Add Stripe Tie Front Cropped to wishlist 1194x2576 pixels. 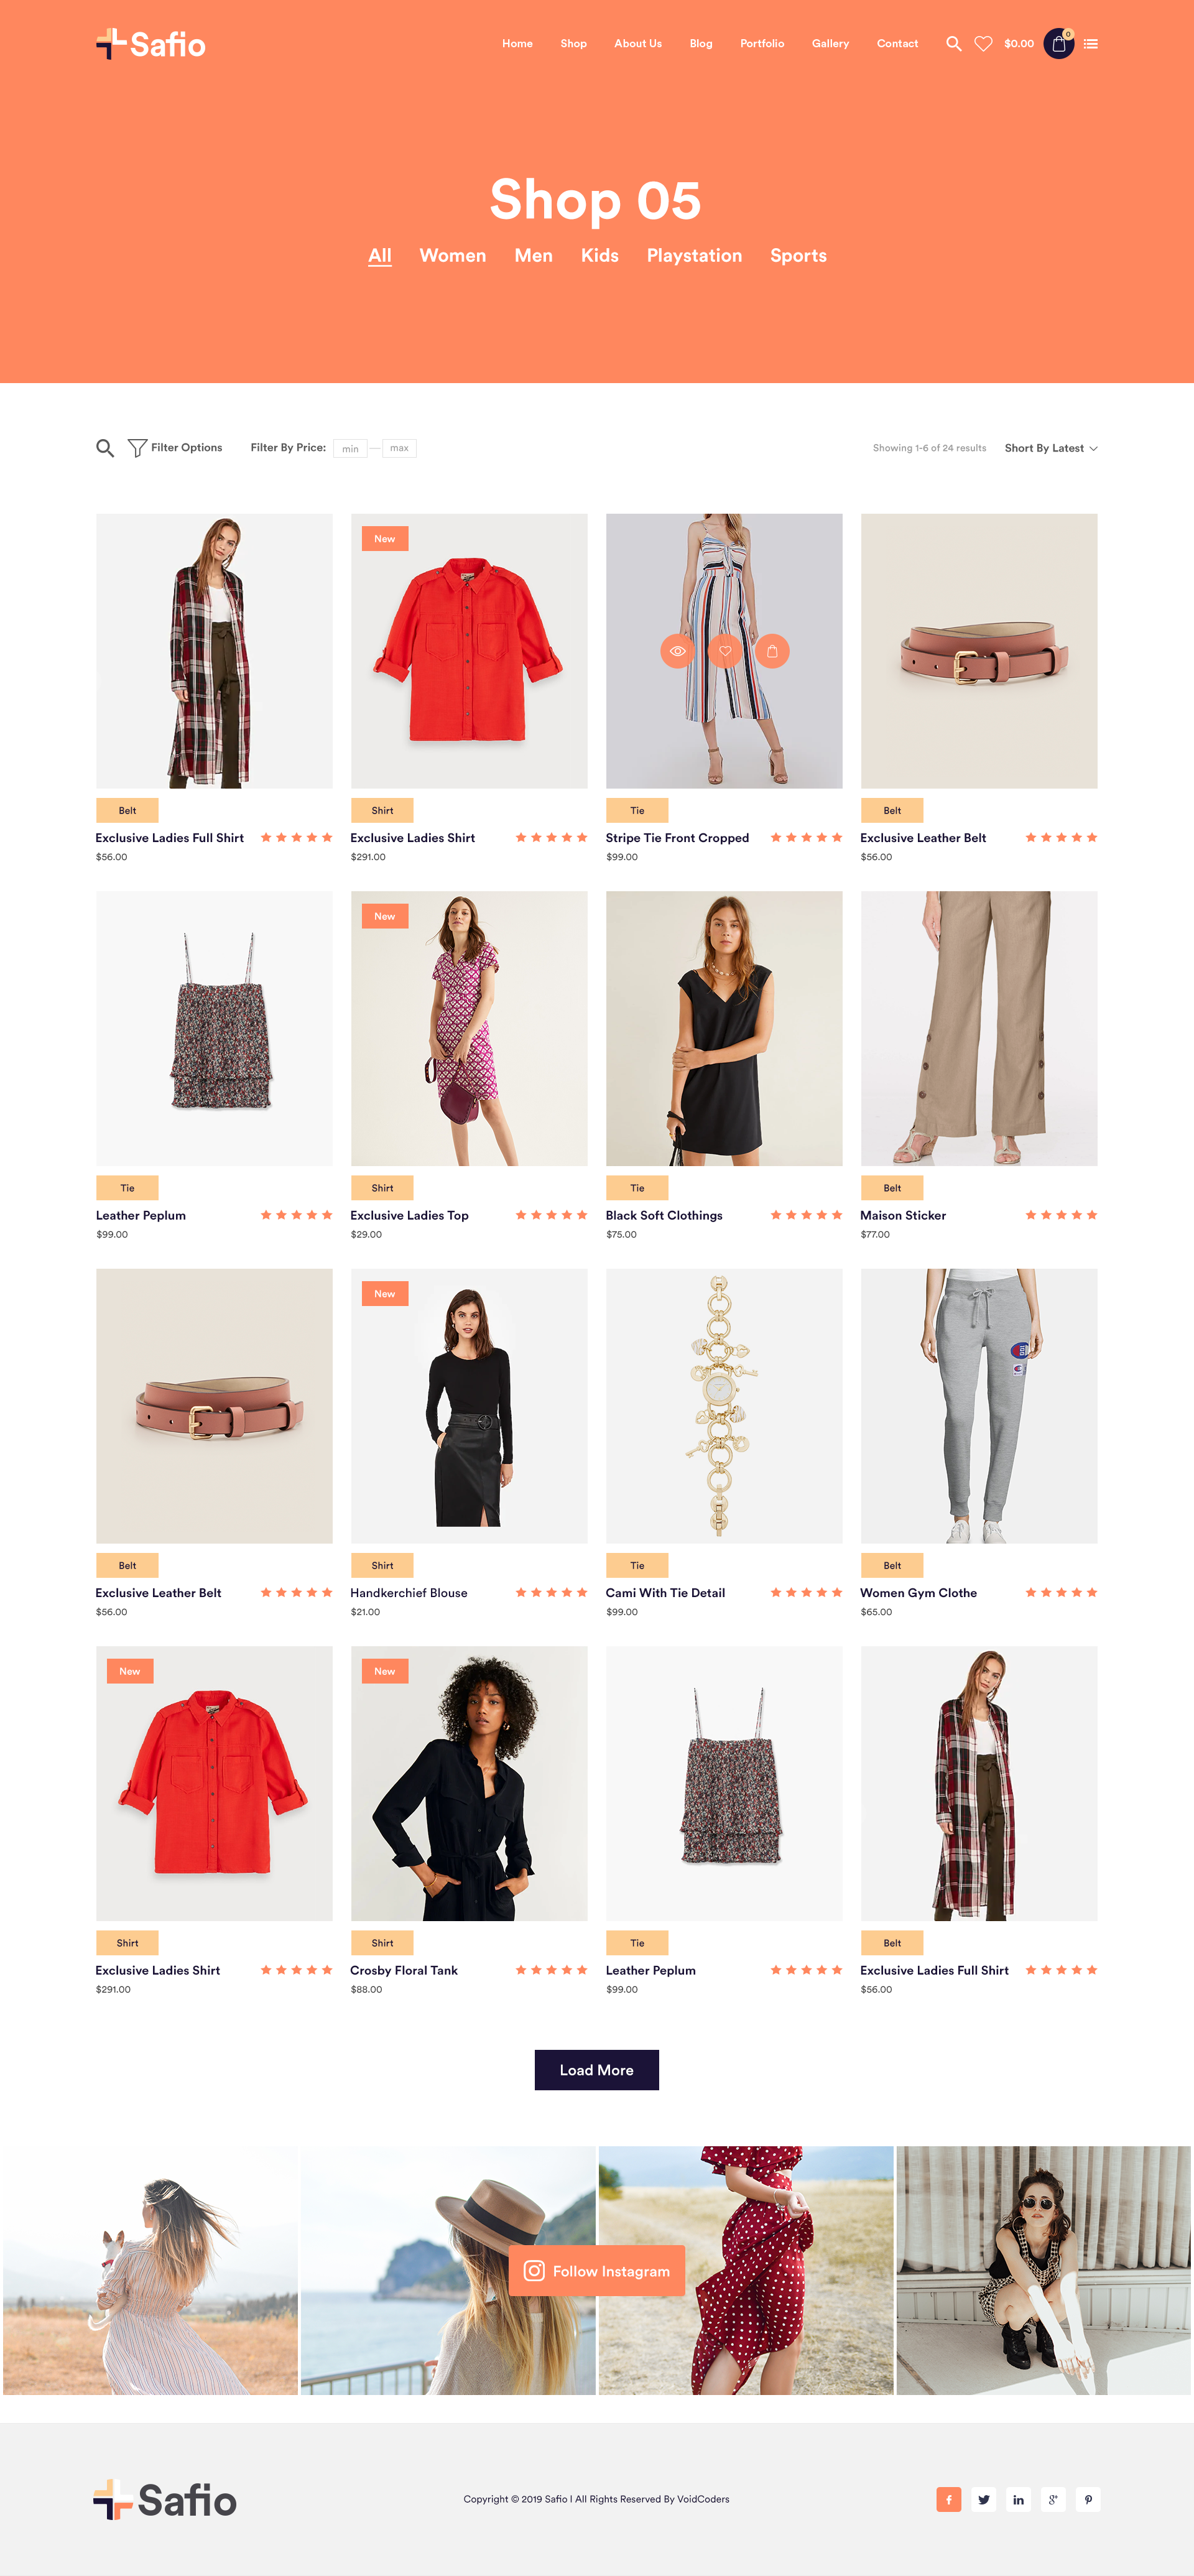(725, 651)
